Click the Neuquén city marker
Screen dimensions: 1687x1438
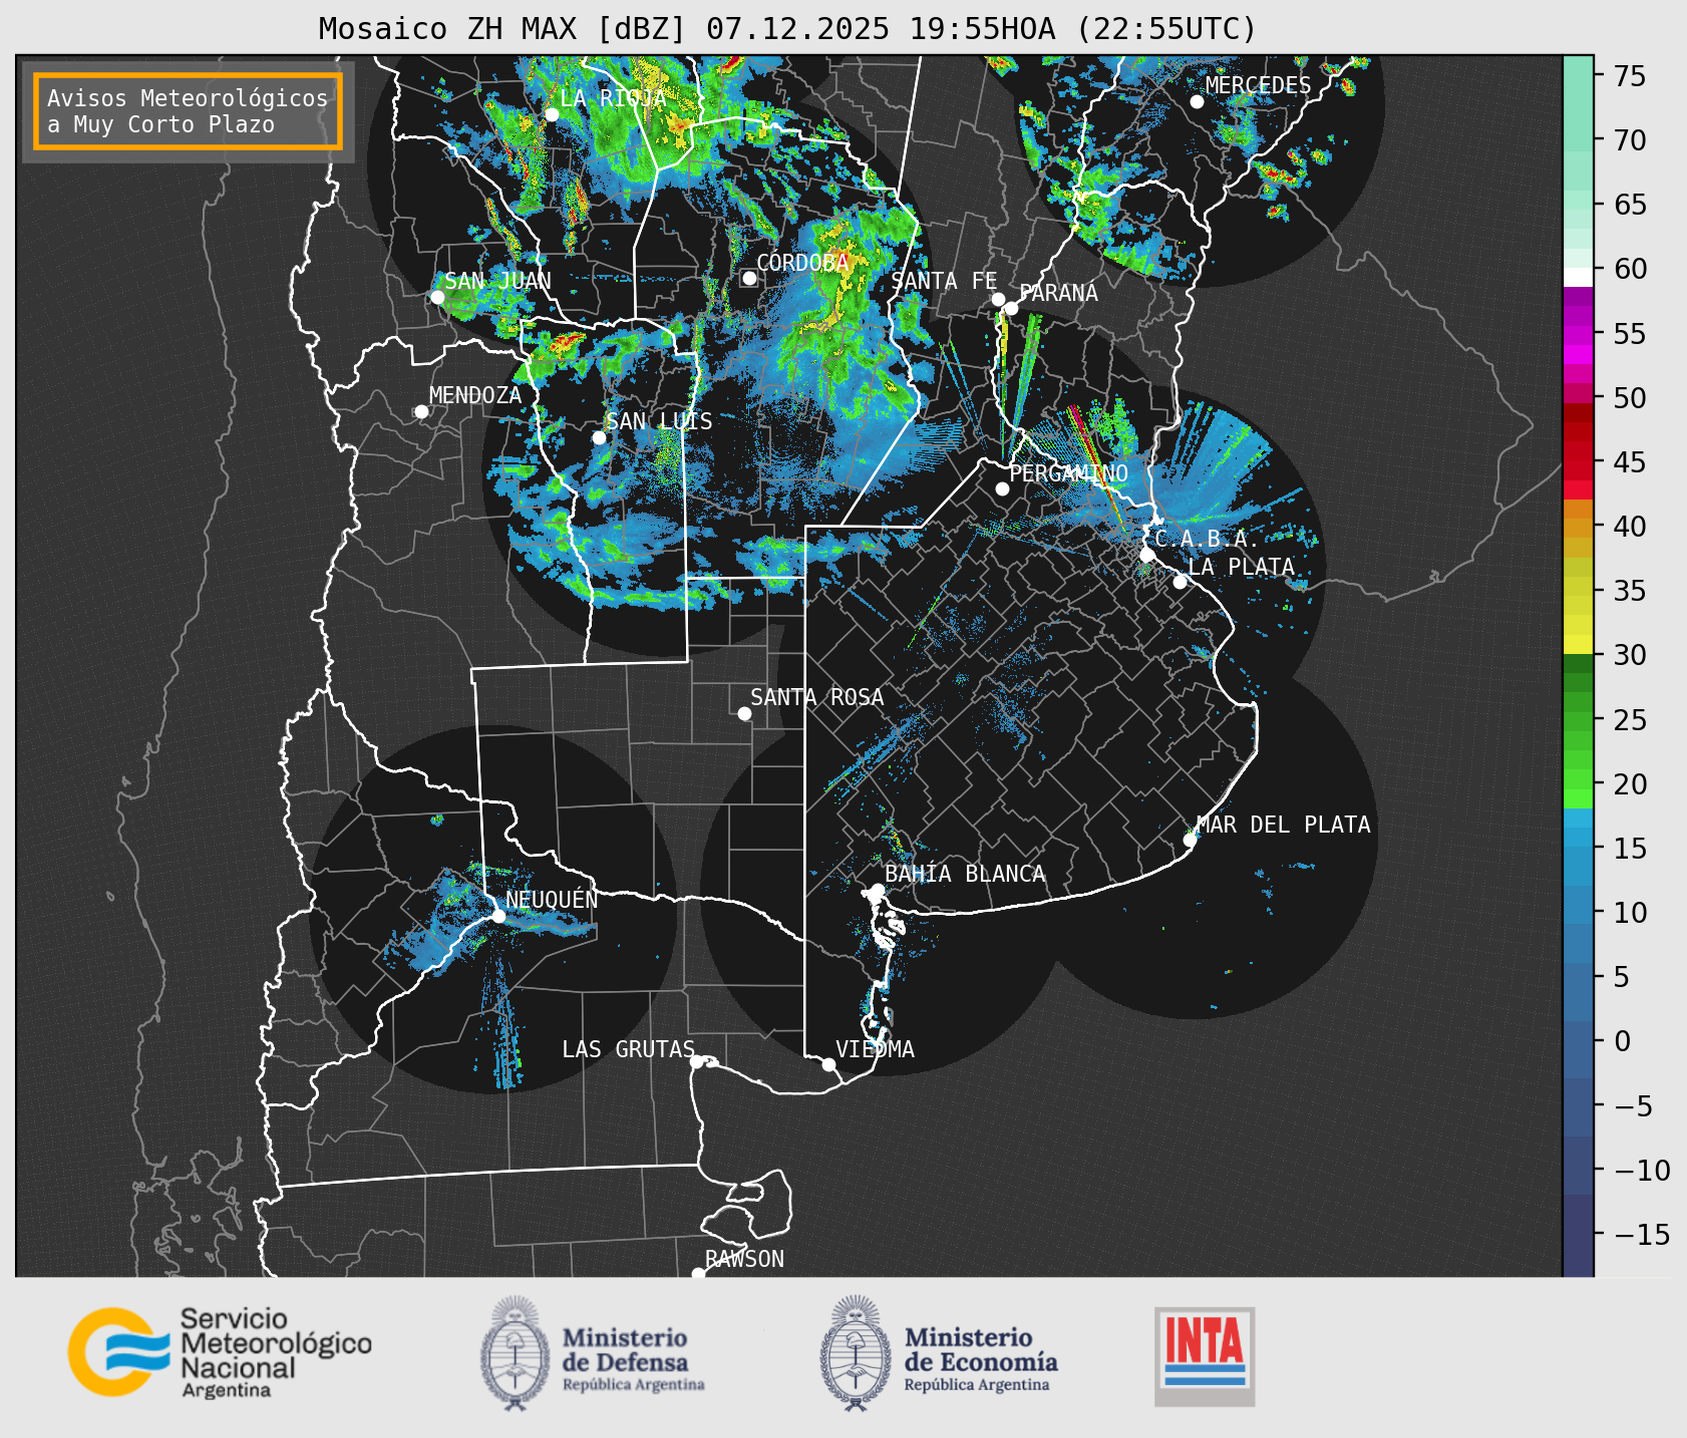pos(498,916)
